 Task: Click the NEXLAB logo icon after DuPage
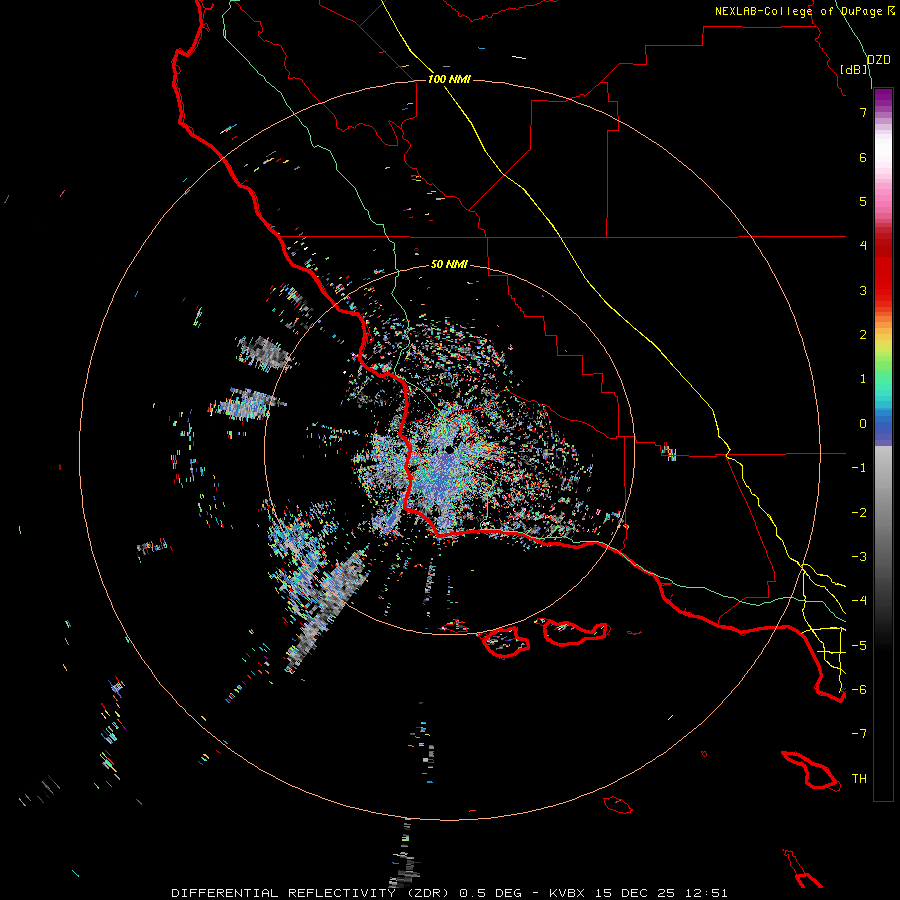pyautogui.click(x=891, y=10)
